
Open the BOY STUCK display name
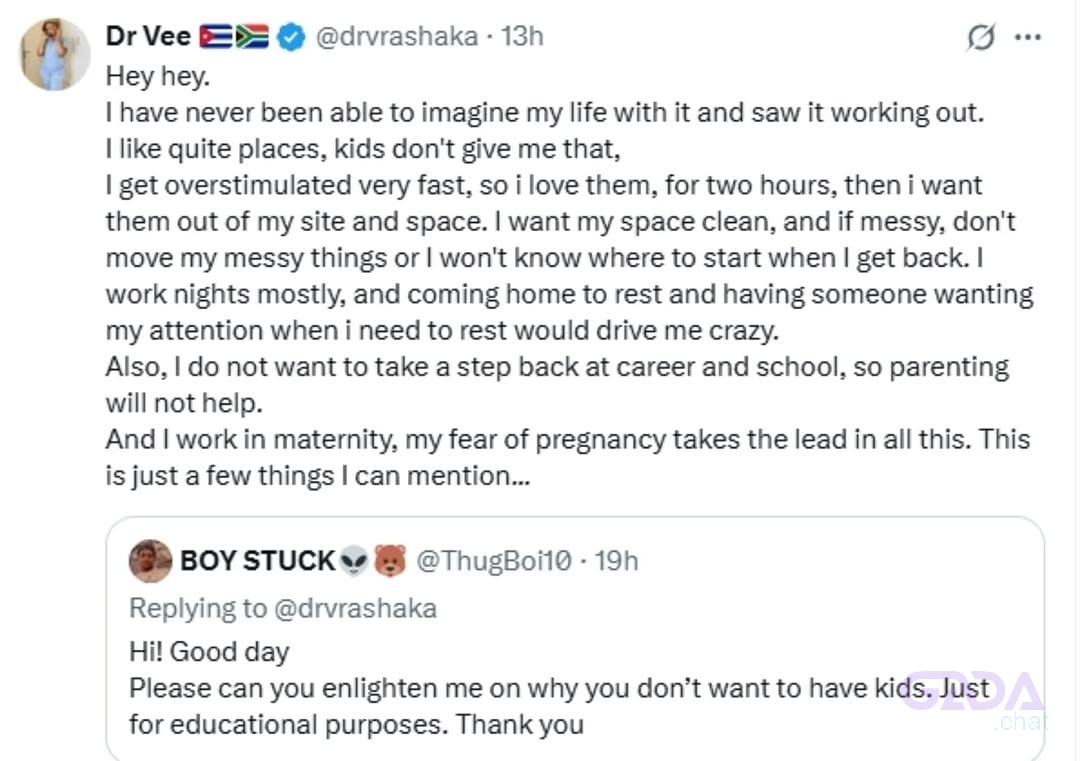click(258, 561)
